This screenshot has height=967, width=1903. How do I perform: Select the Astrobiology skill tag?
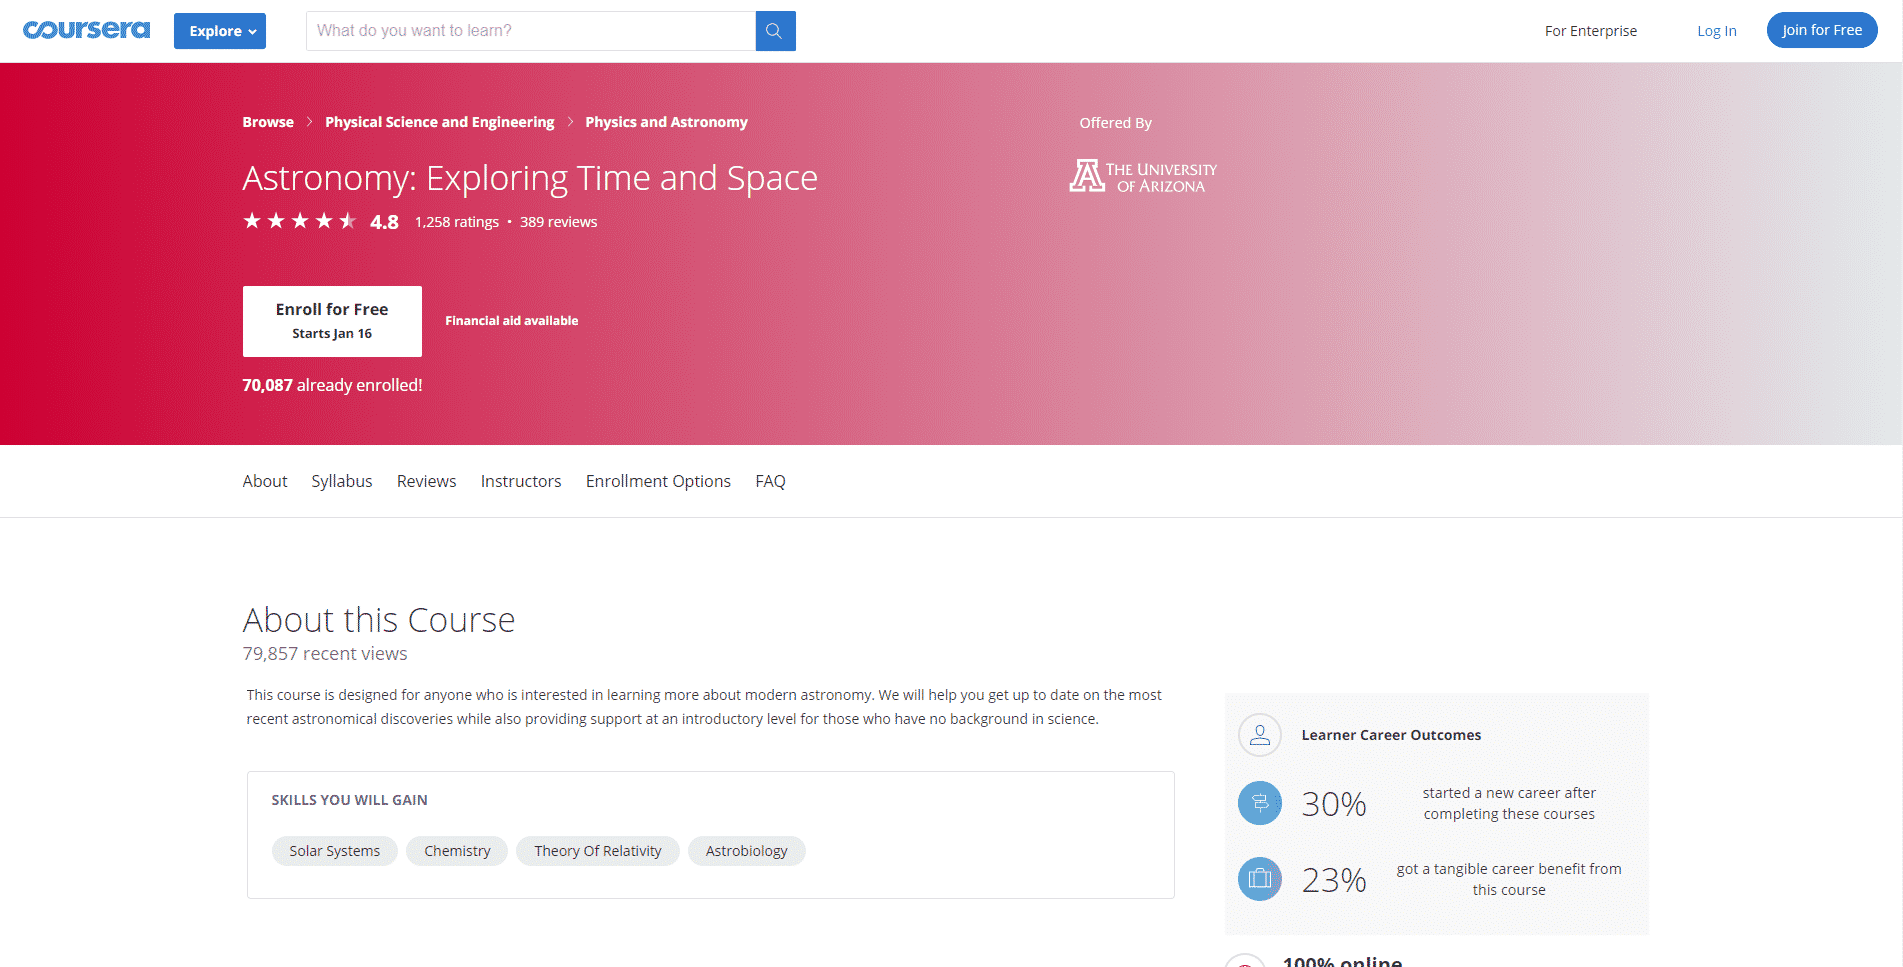coord(747,851)
